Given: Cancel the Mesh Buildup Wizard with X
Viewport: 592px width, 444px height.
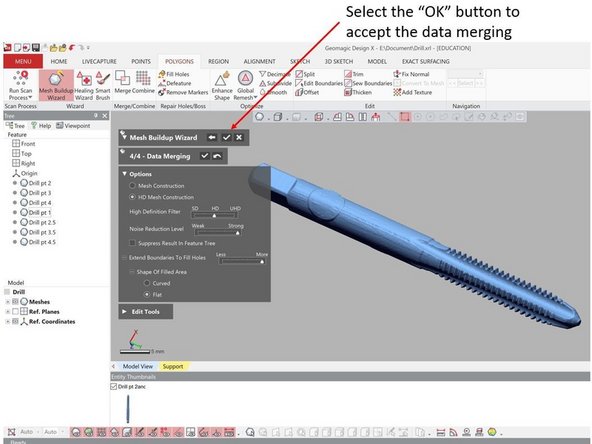Looking at the screenshot, I should (x=239, y=137).
